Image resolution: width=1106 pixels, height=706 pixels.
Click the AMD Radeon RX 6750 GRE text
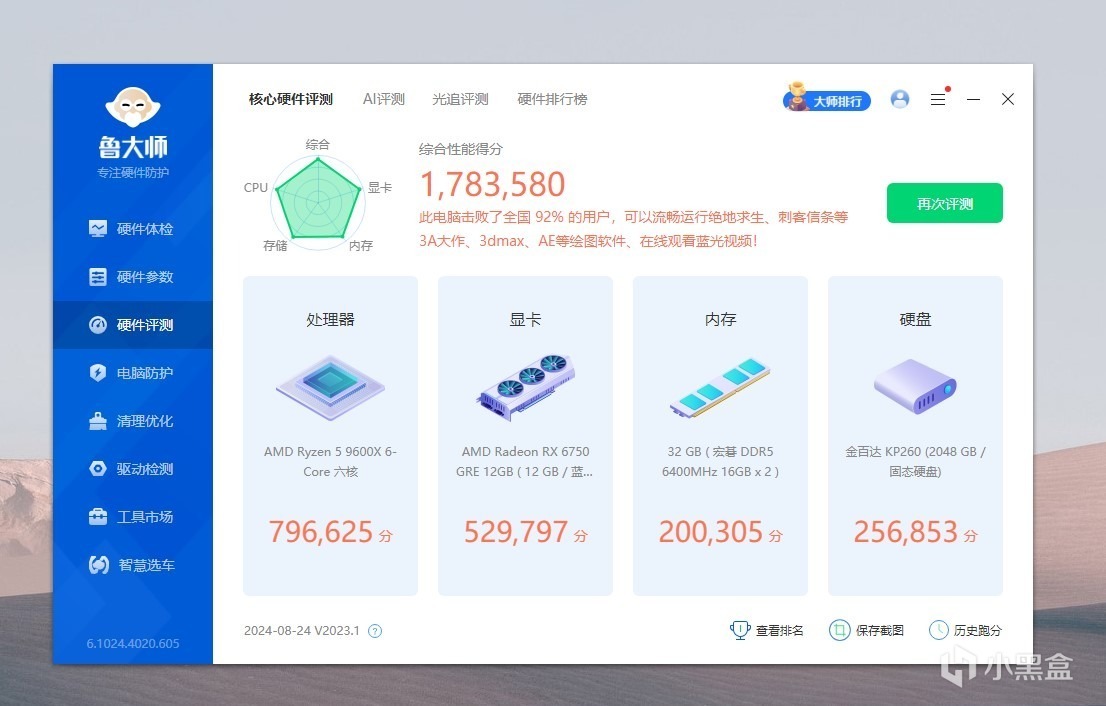tap(525, 461)
